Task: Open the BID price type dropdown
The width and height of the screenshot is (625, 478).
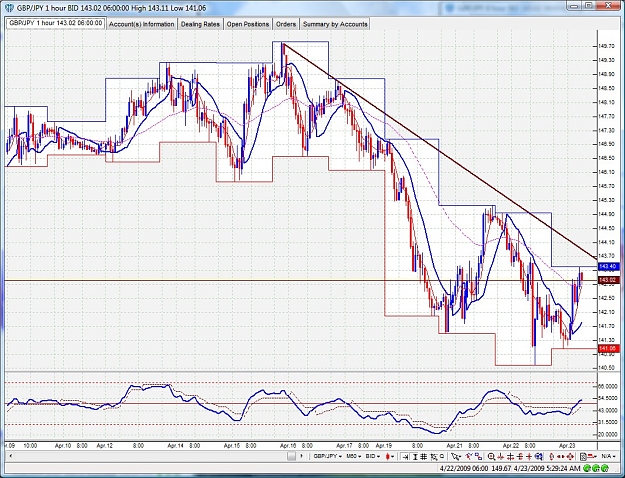Action: coord(373,456)
